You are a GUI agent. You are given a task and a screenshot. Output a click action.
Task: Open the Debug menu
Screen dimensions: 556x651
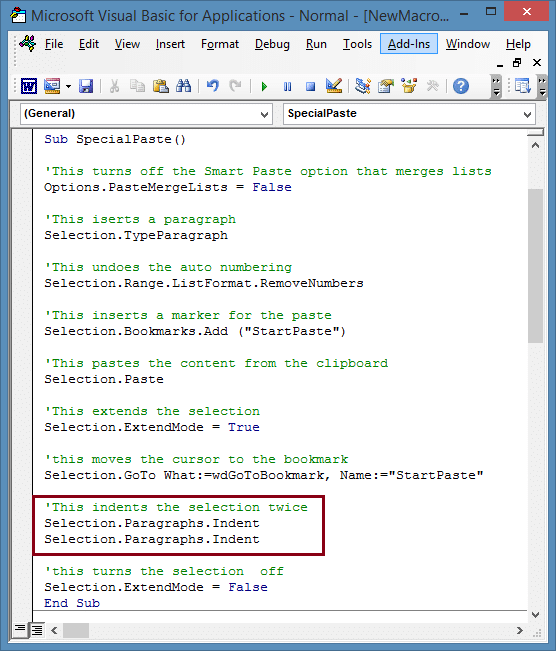point(272,44)
